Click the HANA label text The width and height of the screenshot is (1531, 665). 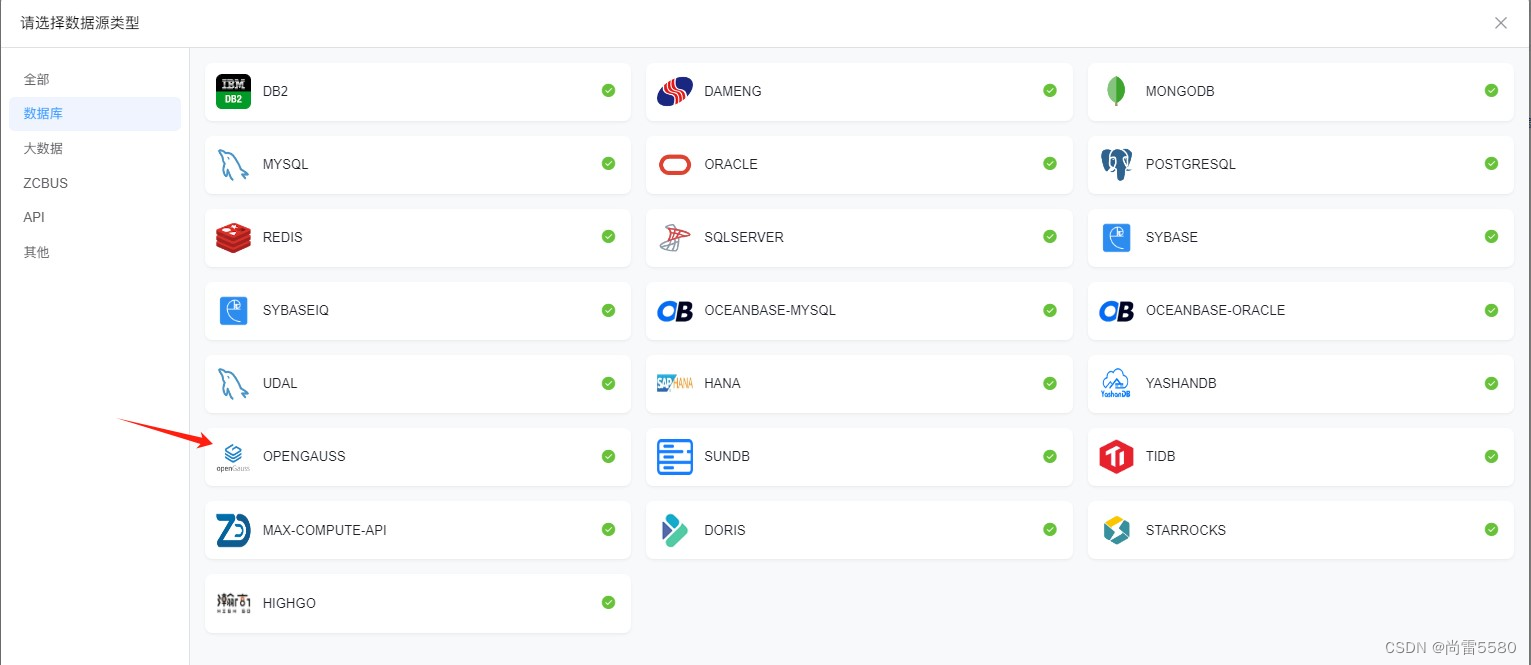[x=722, y=383]
